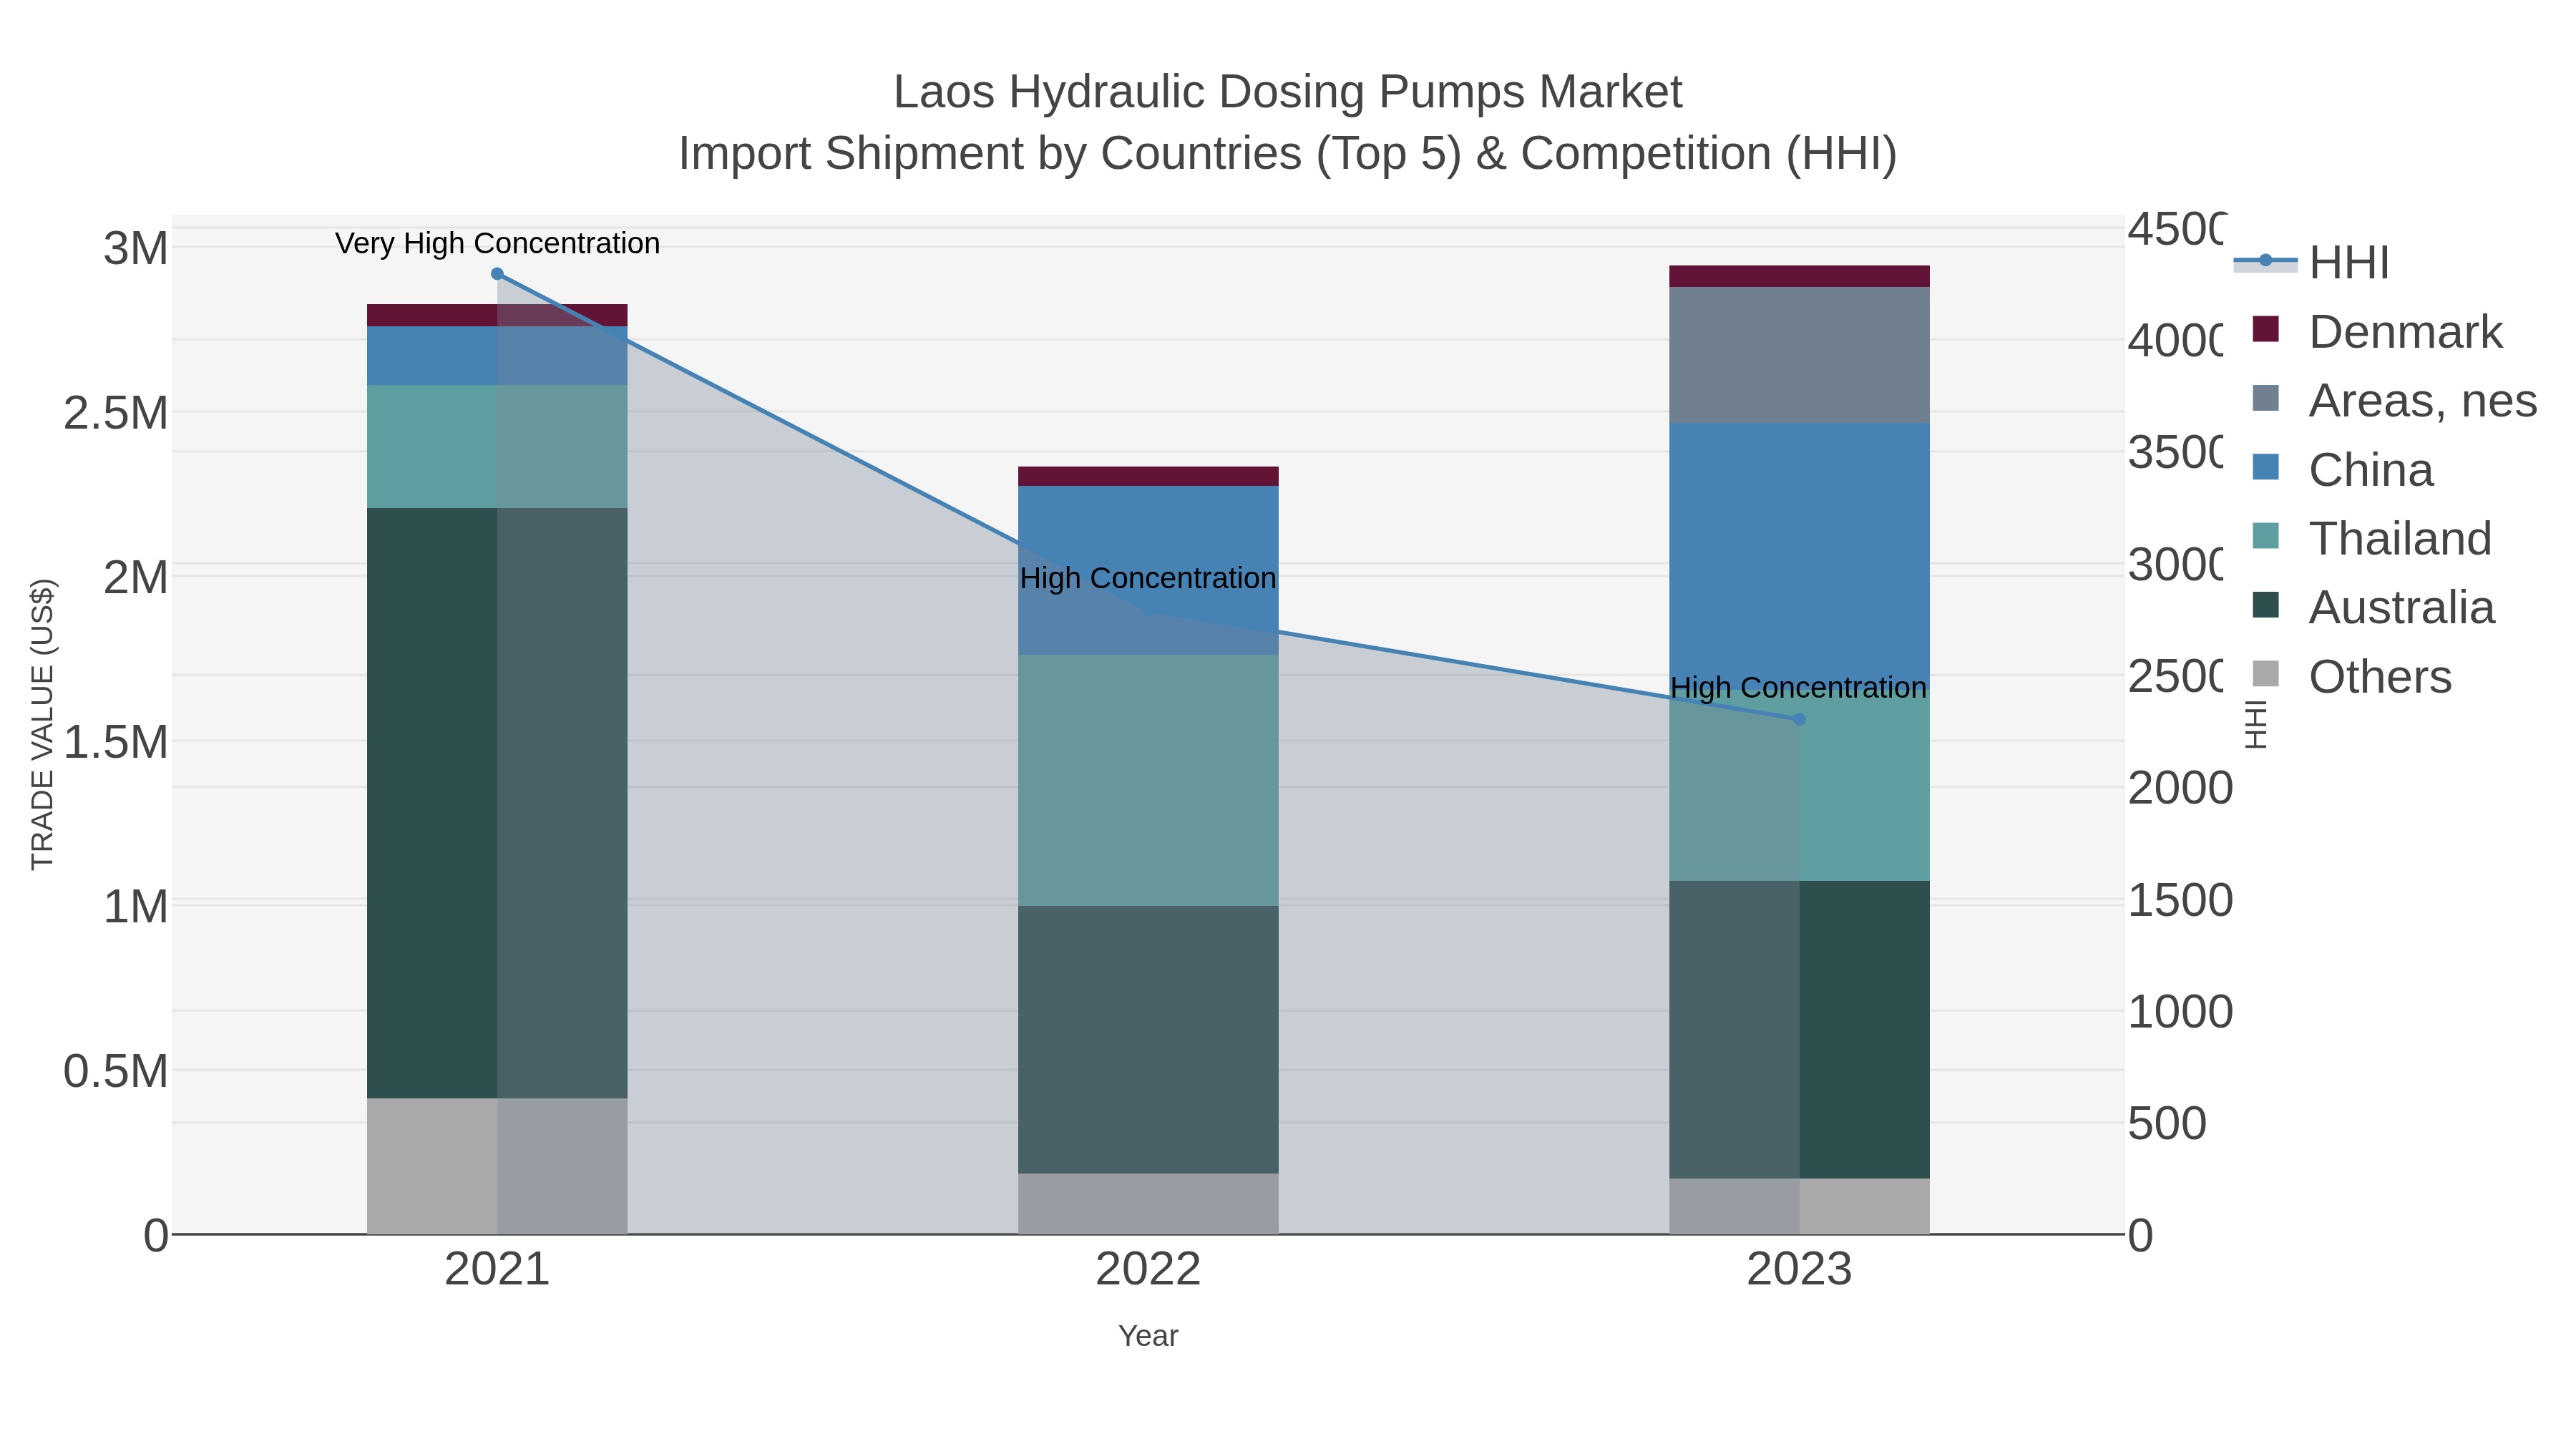Click Areas, nes segment in 2023 bar
2576x1449 pixels.
coord(1799,355)
